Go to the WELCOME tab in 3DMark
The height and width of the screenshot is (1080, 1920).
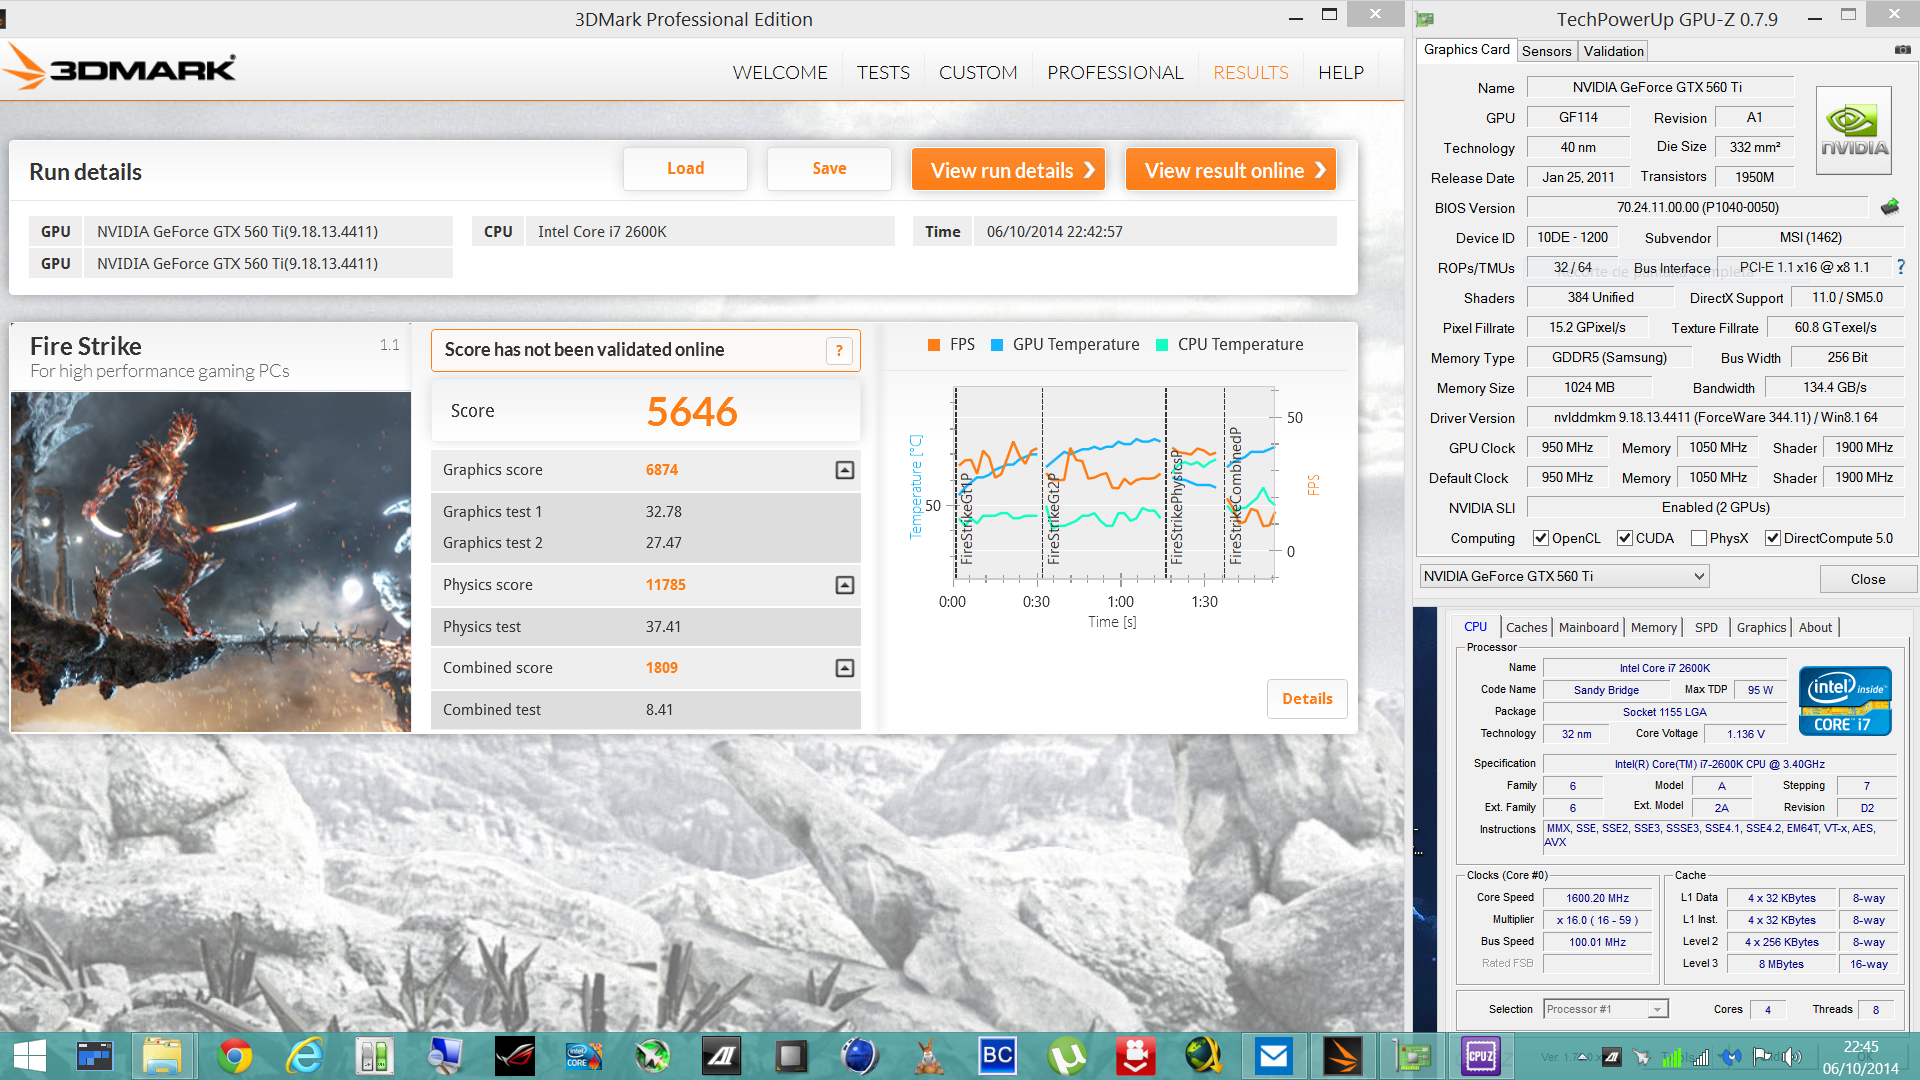point(780,72)
